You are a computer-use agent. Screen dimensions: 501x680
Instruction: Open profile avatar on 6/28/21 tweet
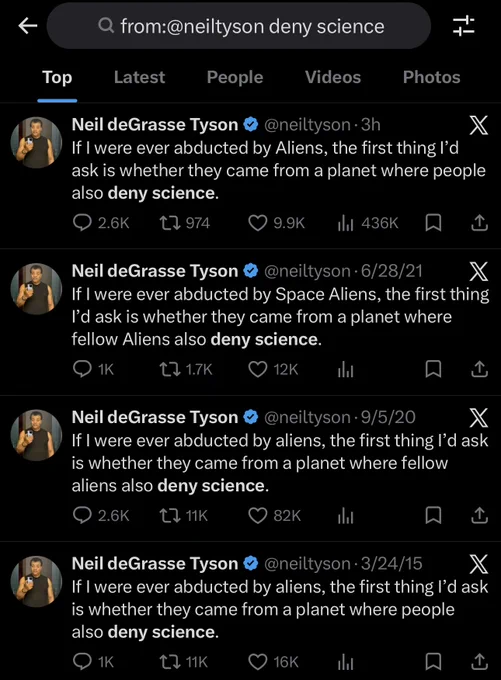(36, 288)
